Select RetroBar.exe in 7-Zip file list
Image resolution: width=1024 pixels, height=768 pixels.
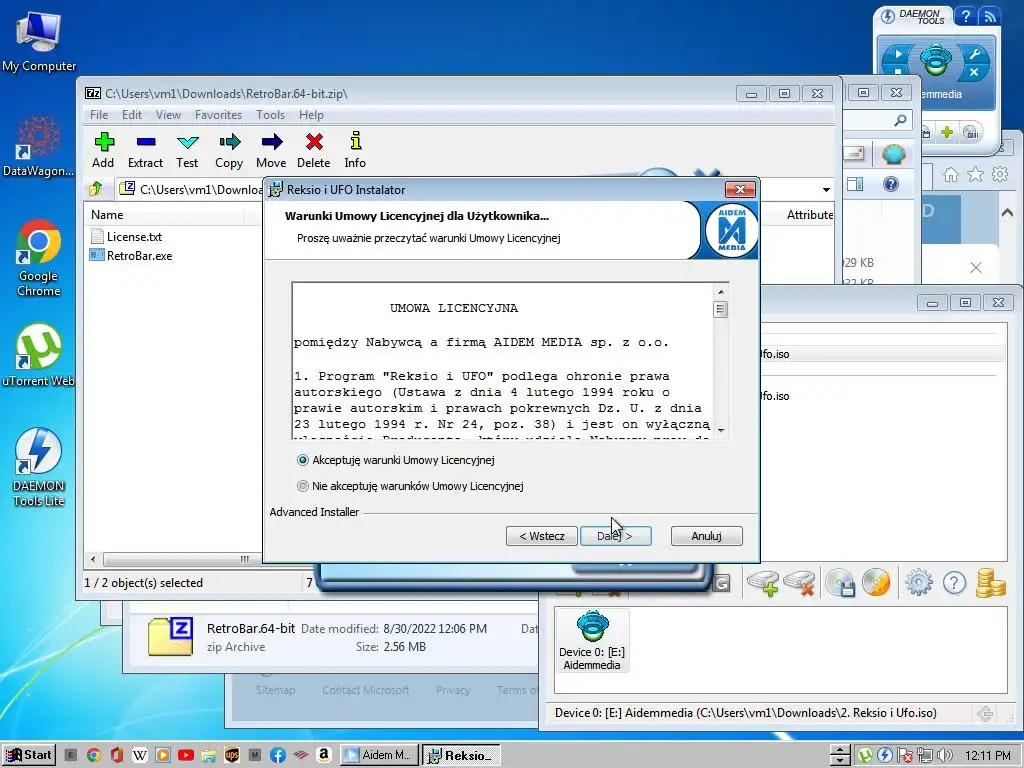131,256
